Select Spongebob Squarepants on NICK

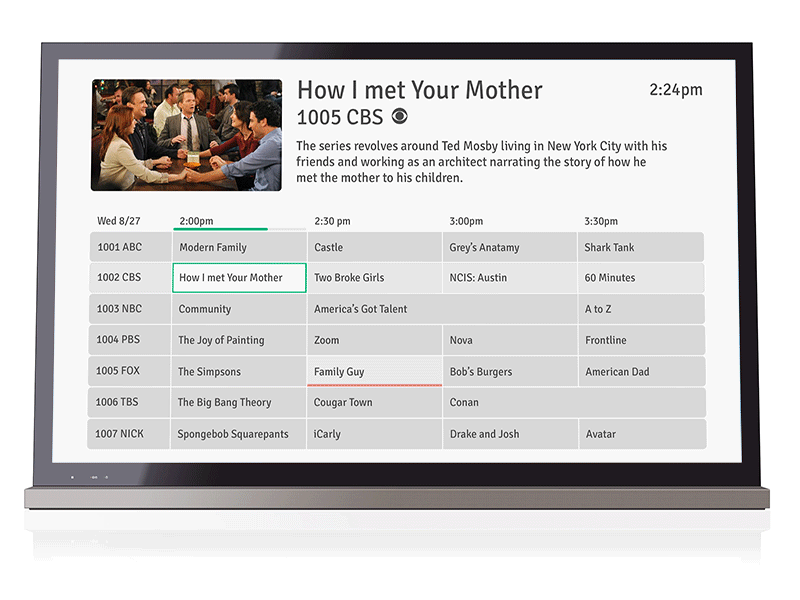238,434
